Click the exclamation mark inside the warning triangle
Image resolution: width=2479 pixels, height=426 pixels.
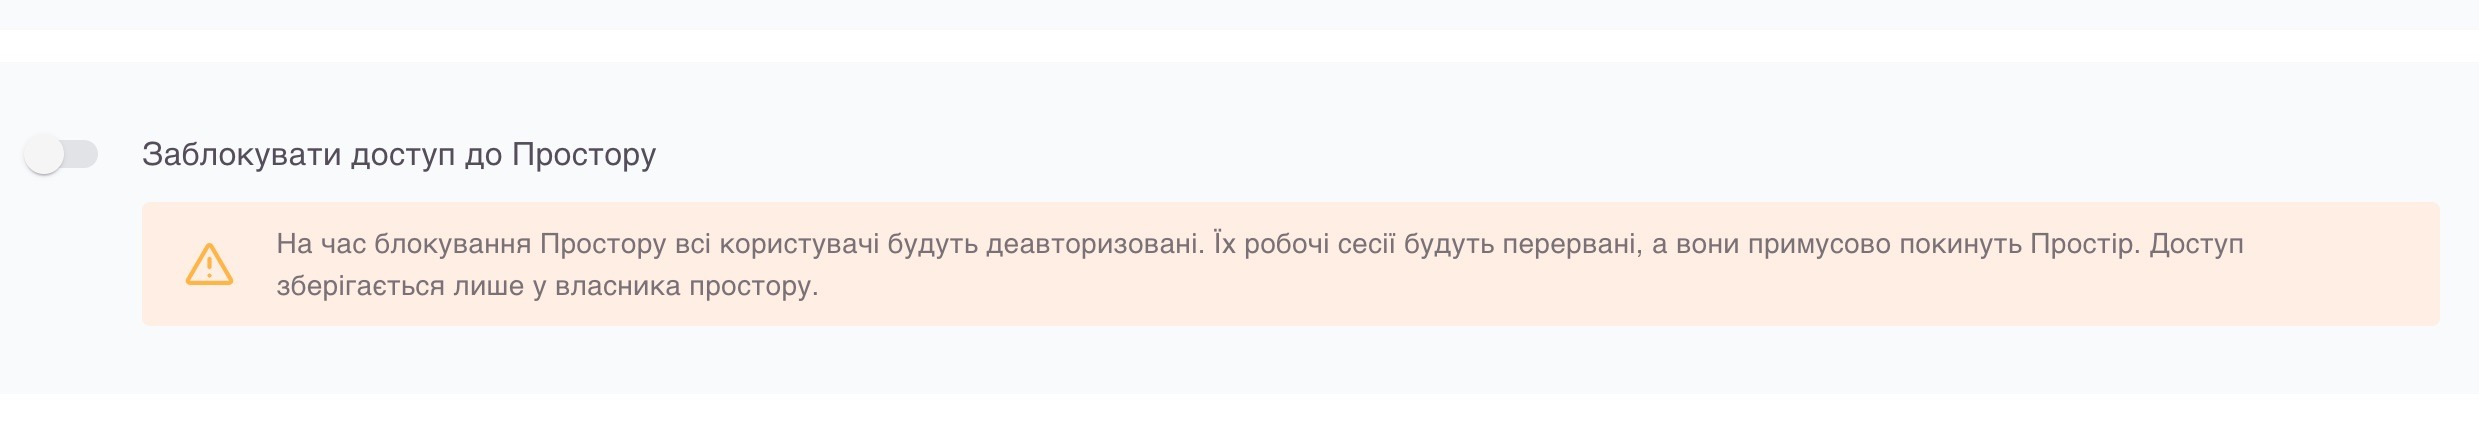(x=209, y=266)
